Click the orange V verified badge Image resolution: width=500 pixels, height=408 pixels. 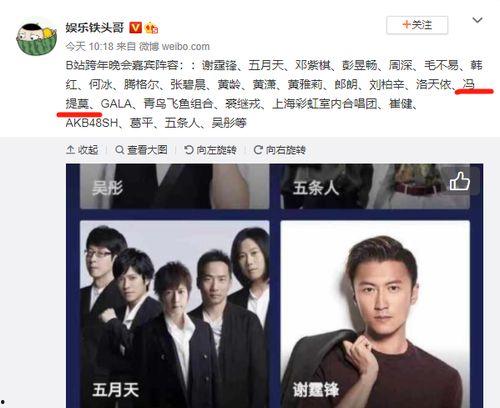pos(136,27)
